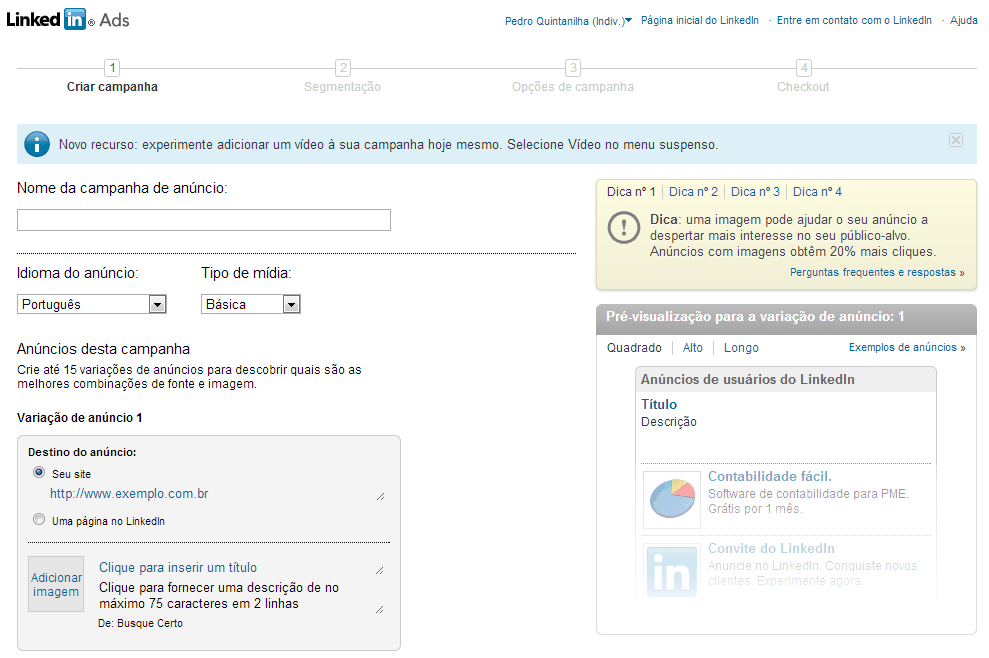The height and width of the screenshot is (658, 989).
Task: Click 'Anúncios de usuários do LinkedIn' header
Action: pyautogui.click(x=747, y=379)
